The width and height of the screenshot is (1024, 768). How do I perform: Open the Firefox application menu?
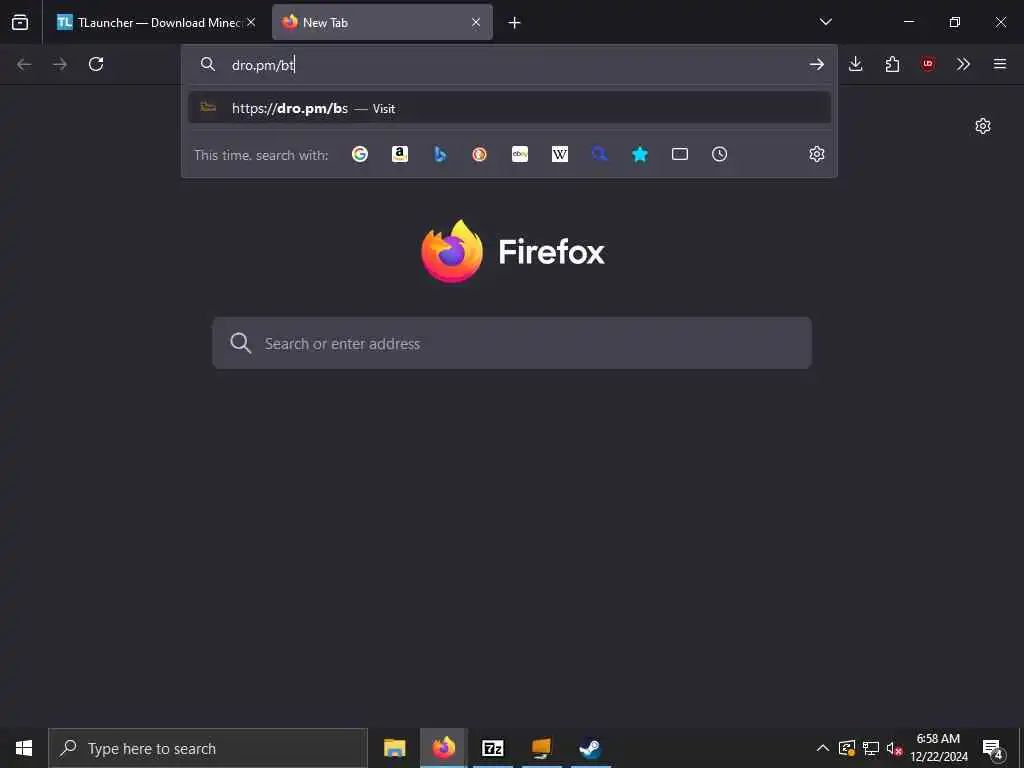[1000, 64]
